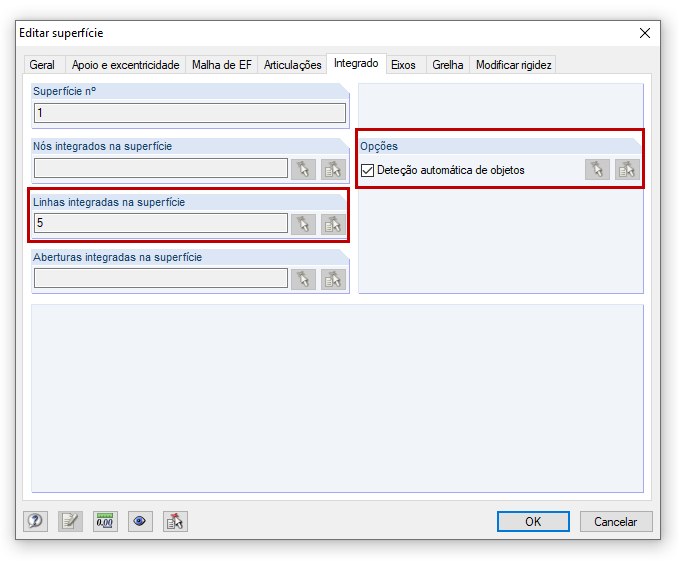Viewport: 678px width, 565px height.
Task: Select the Integrado tab
Action: [356, 64]
